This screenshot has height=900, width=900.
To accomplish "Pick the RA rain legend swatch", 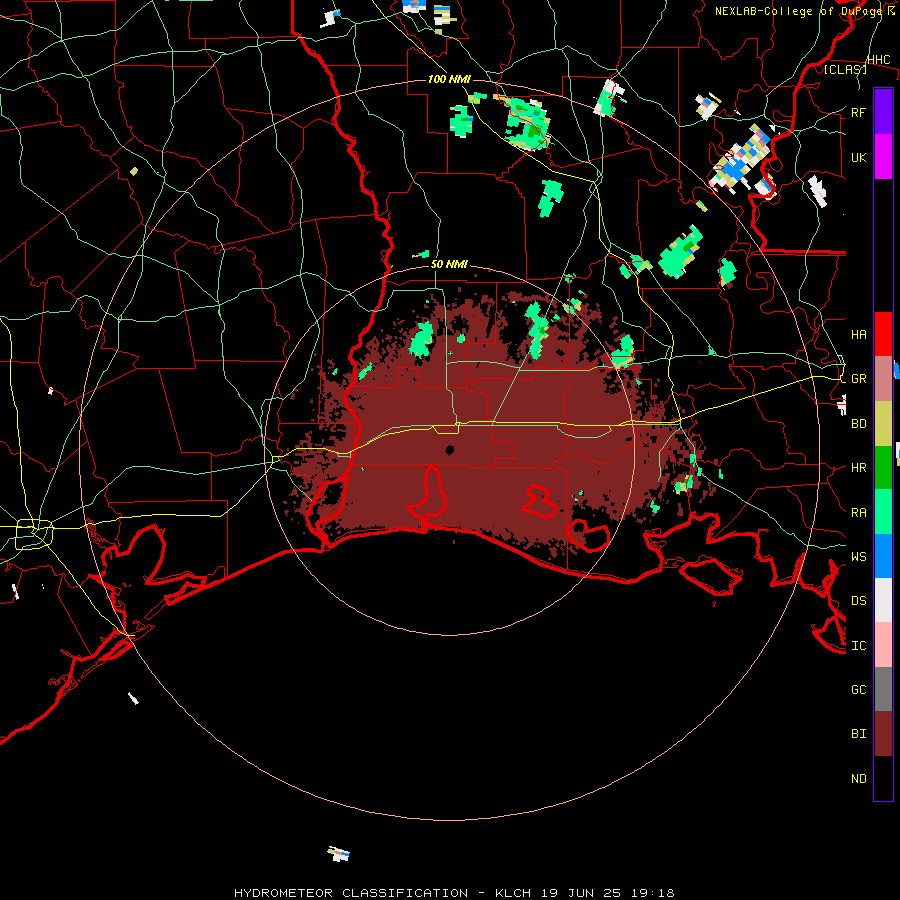I will point(883,512).
